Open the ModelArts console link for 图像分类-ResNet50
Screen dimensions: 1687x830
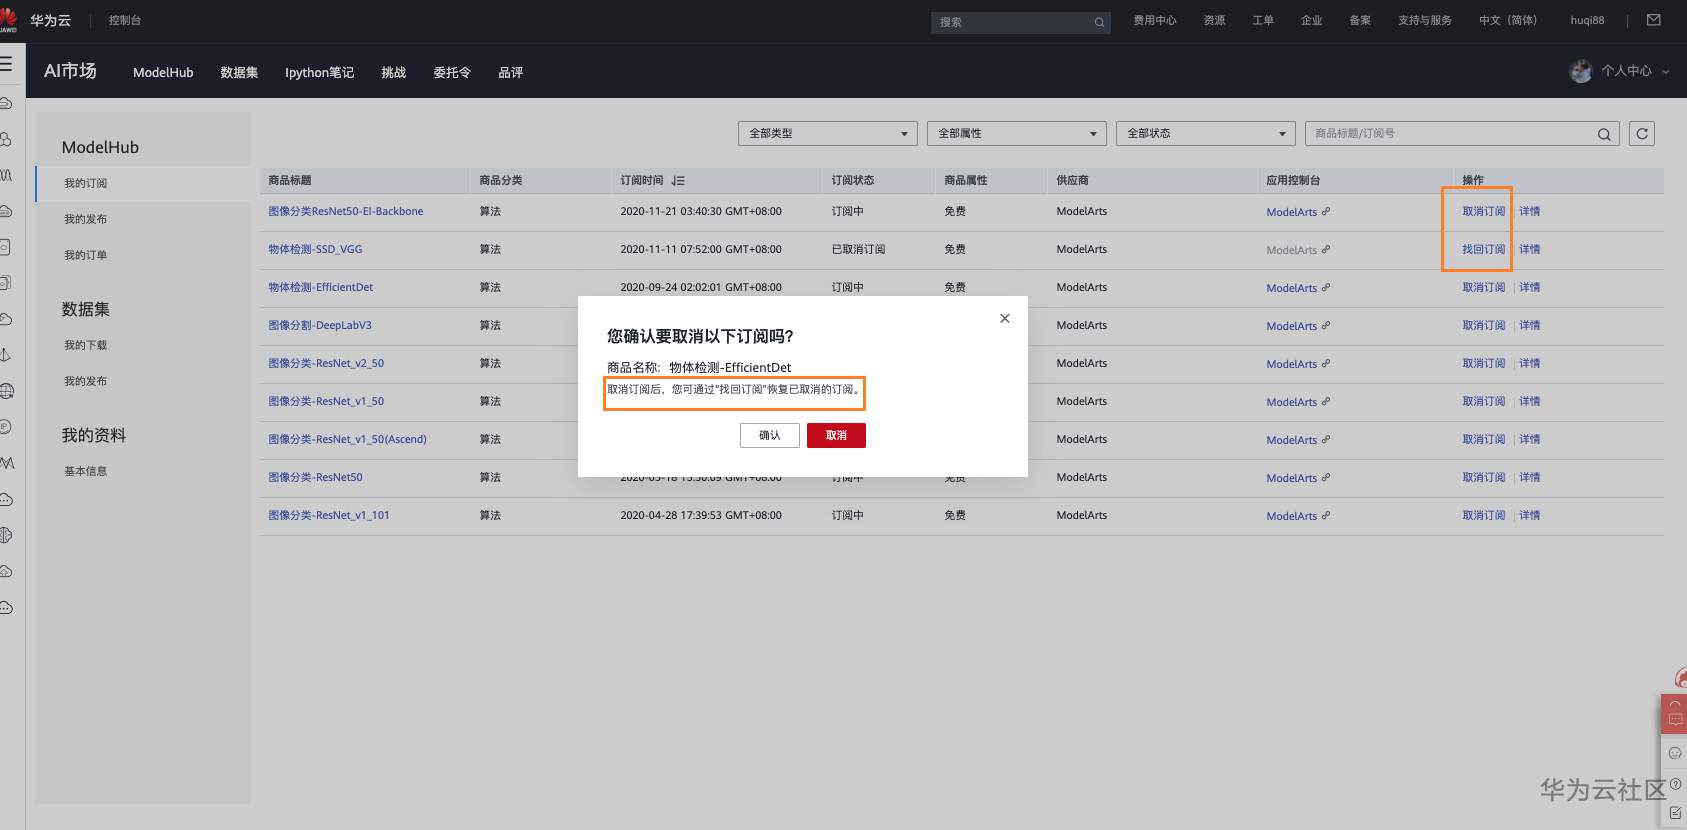pos(1292,478)
